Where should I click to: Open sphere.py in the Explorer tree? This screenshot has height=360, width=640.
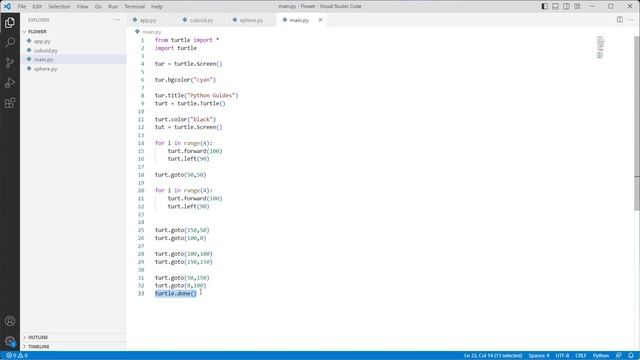coord(73,69)
